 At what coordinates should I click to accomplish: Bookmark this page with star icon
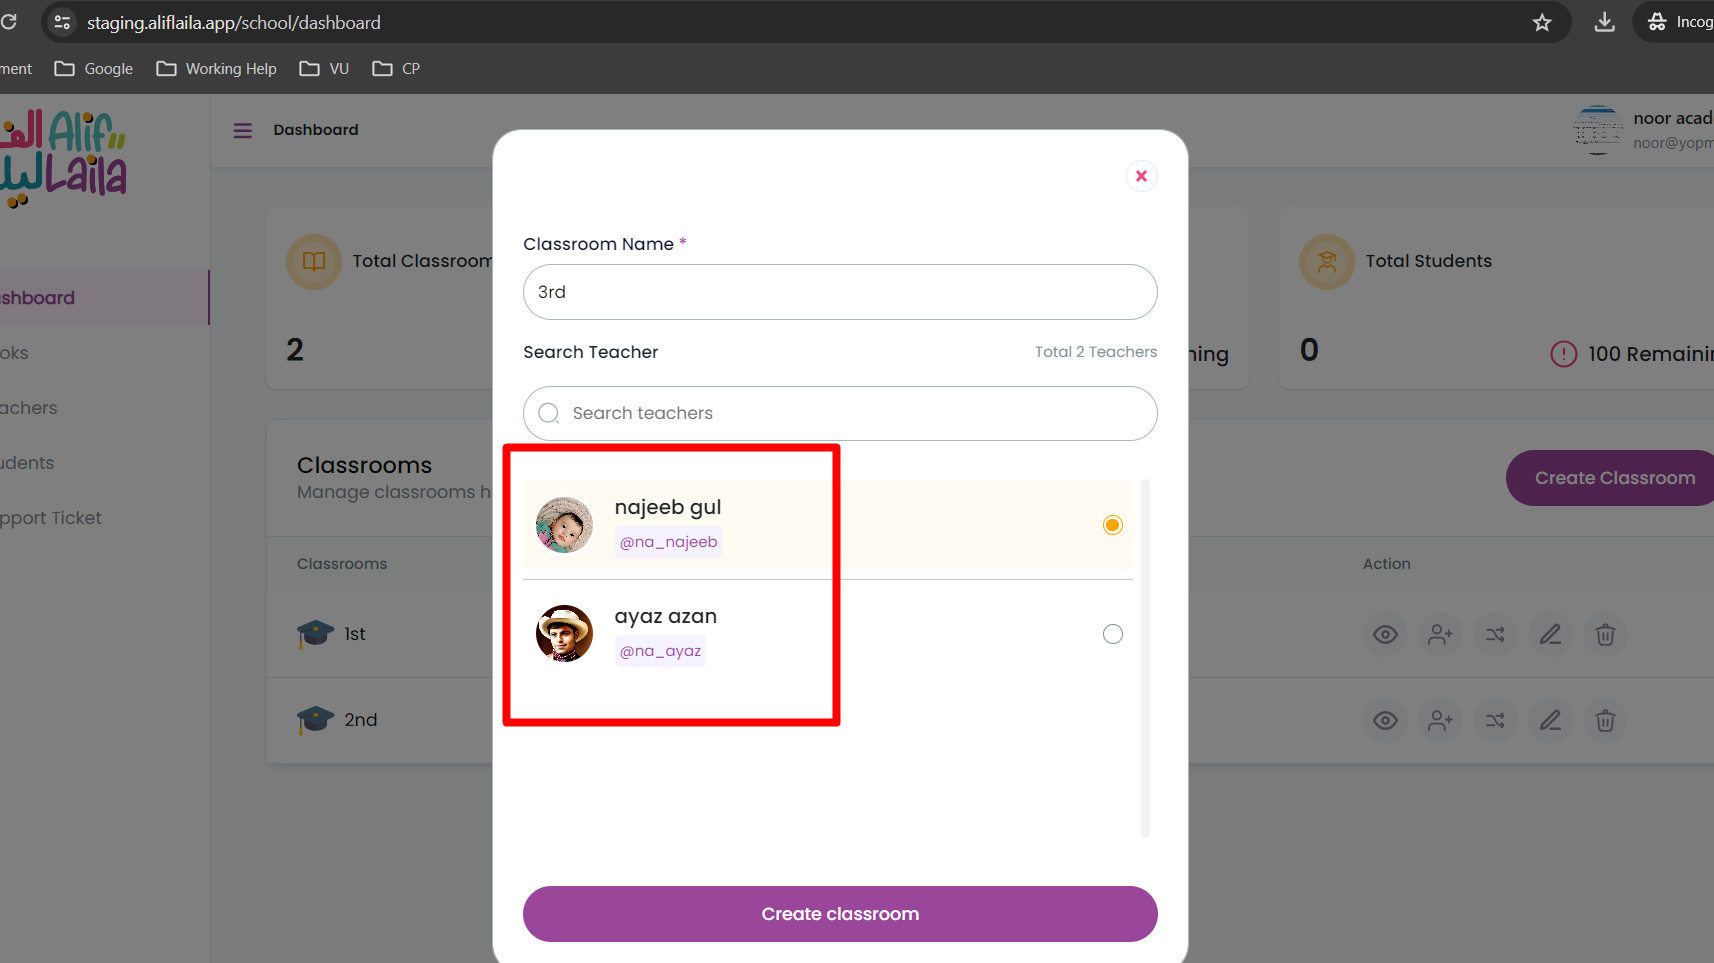click(x=1542, y=22)
